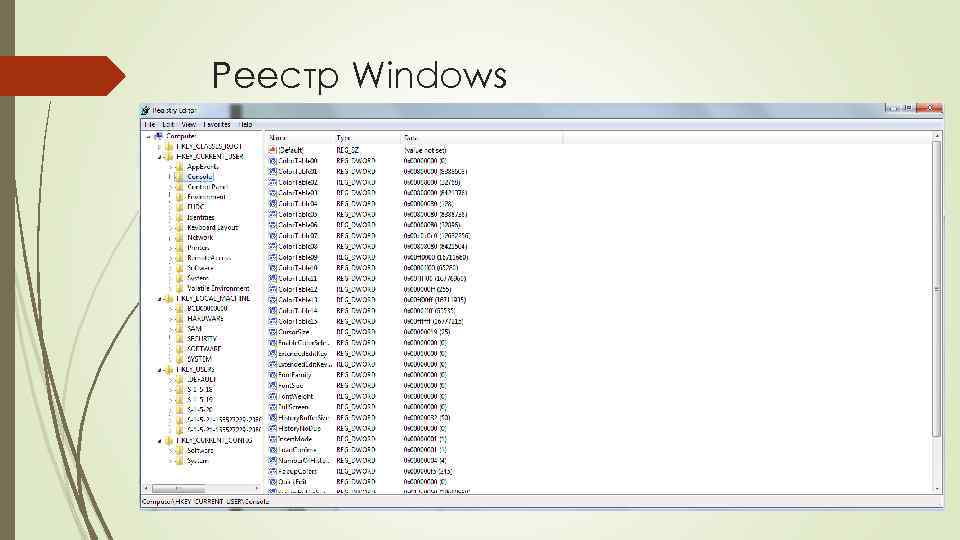Expand the HKEY_CLASSES_ROOT hive

[x=159, y=147]
